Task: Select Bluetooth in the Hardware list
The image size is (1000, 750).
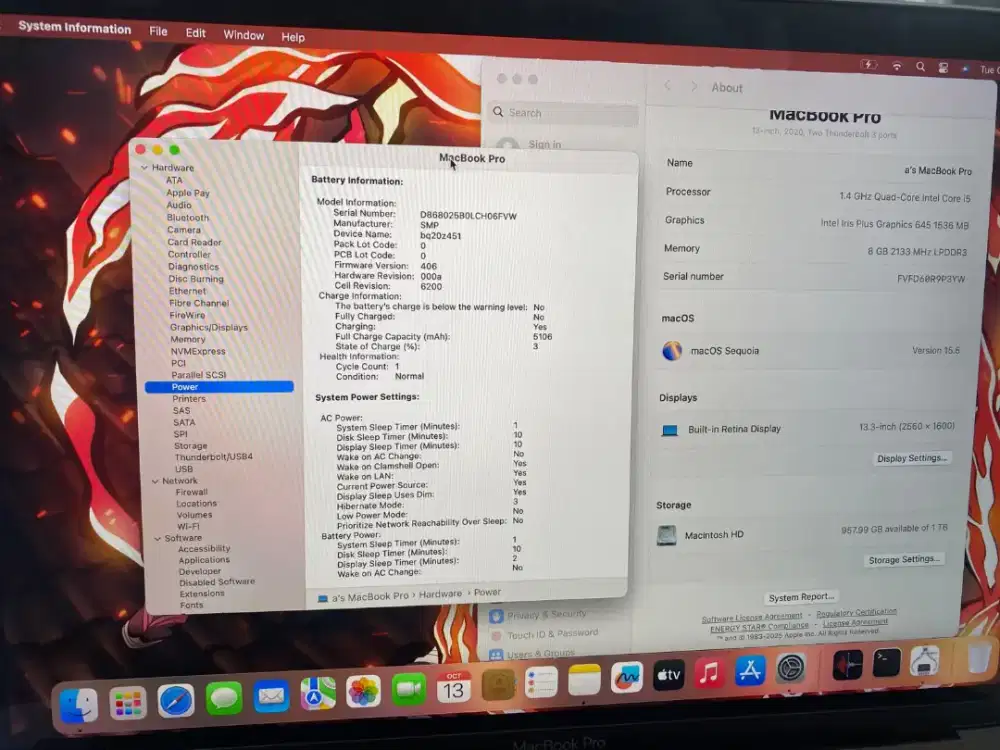Action: pyautogui.click(x=188, y=217)
